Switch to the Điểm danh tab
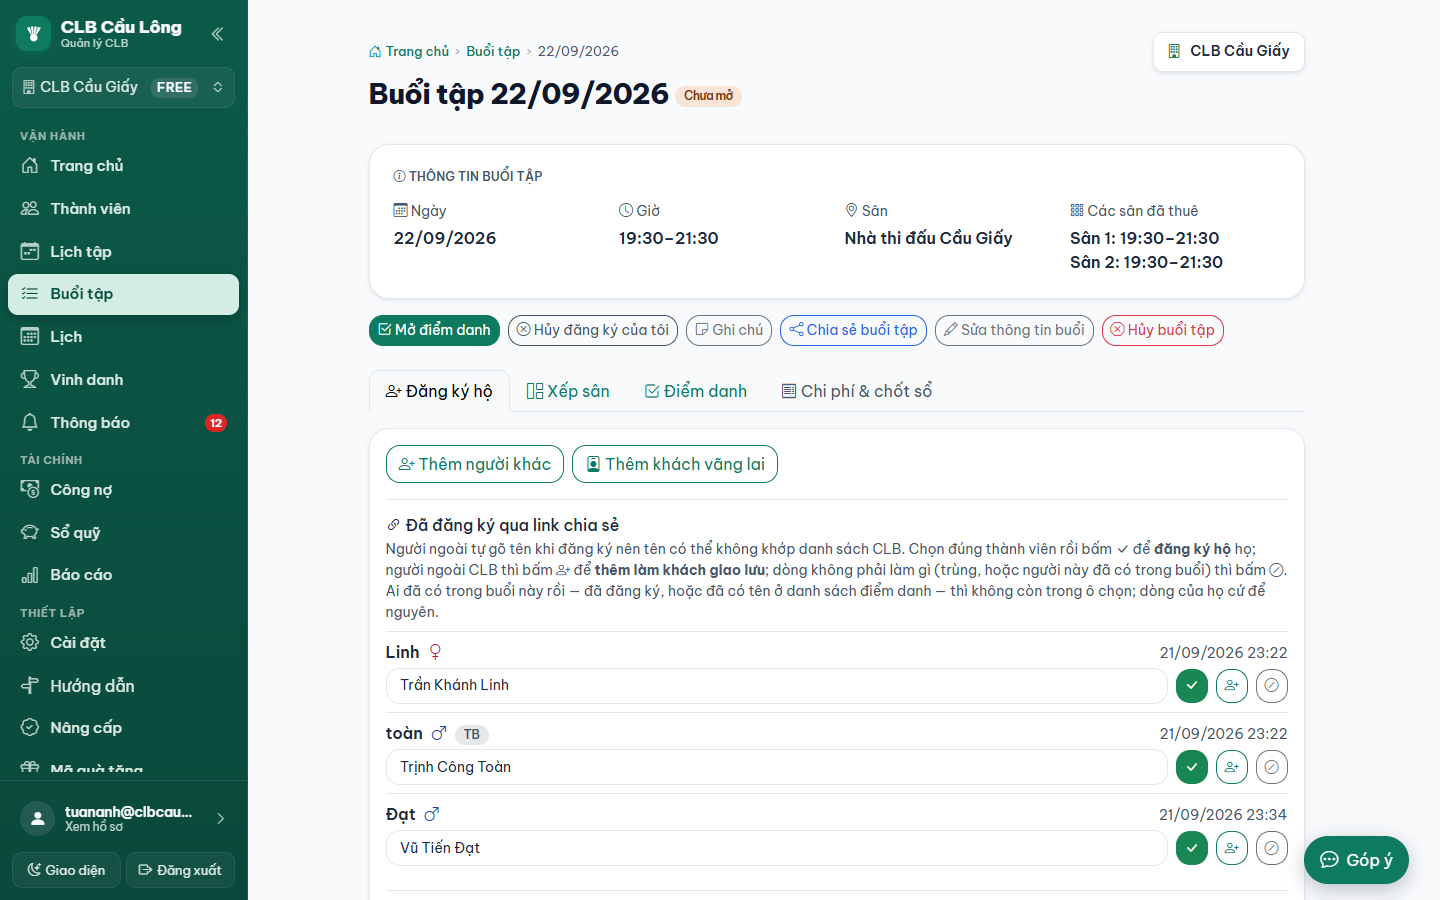Viewport: 1440px width, 900px height. (696, 391)
